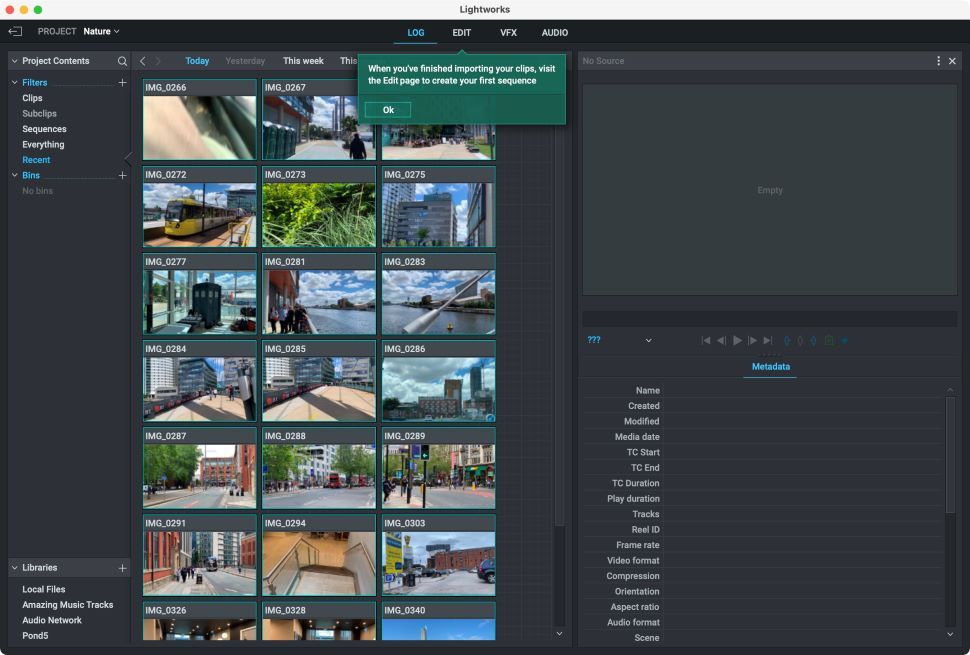Click the jump-to-end playback icon
This screenshot has height=655, width=970.
[x=768, y=340]
